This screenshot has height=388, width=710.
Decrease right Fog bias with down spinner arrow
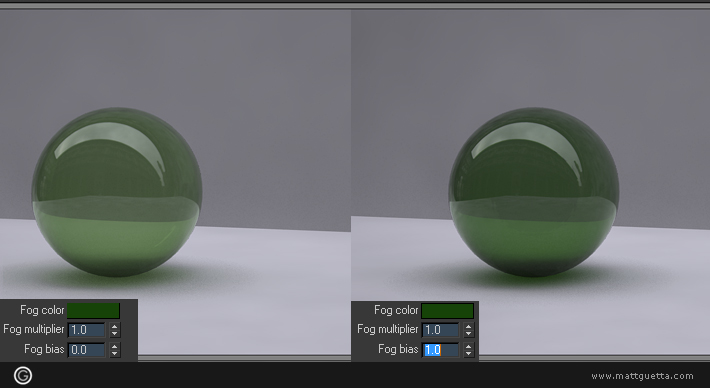[x=469, y=354]
